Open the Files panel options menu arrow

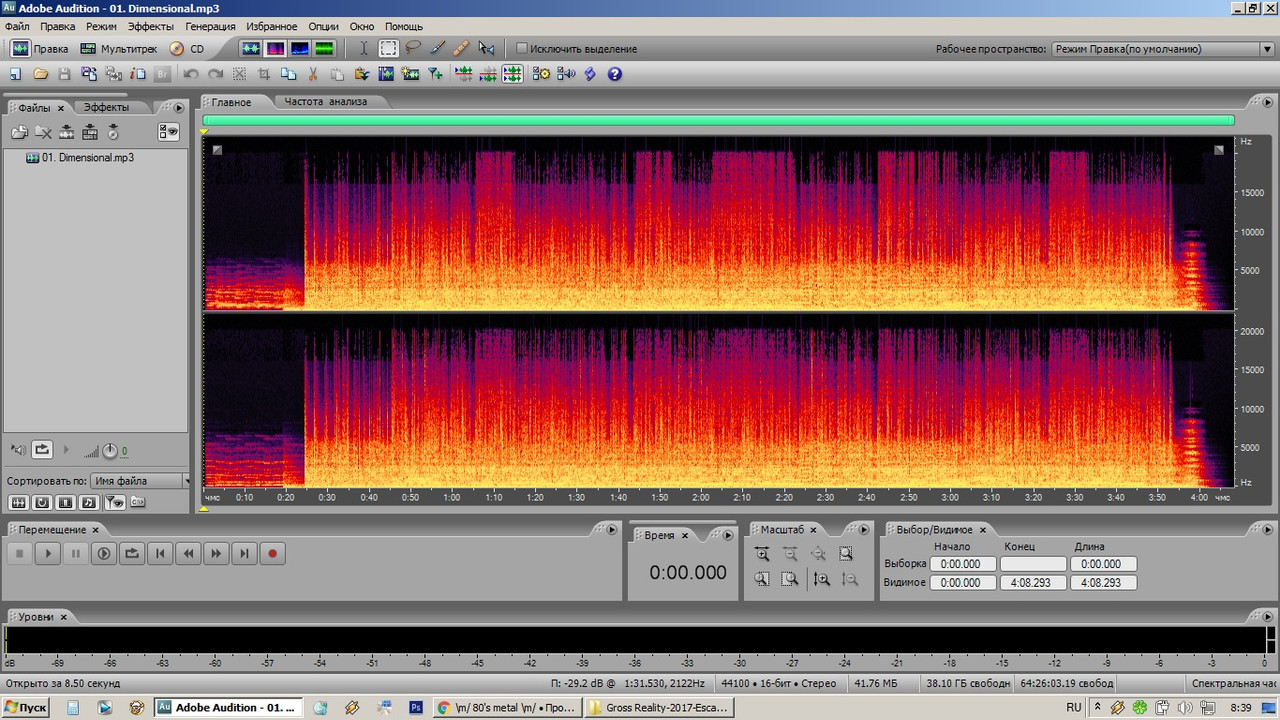[179, 107]
